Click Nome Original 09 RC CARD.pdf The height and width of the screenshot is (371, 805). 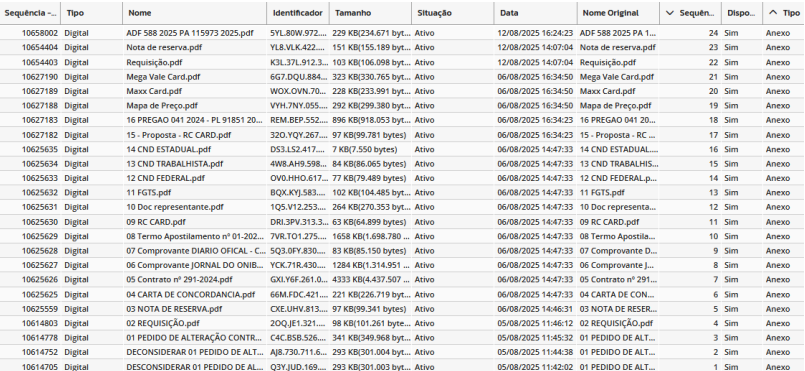coord(610,222)
